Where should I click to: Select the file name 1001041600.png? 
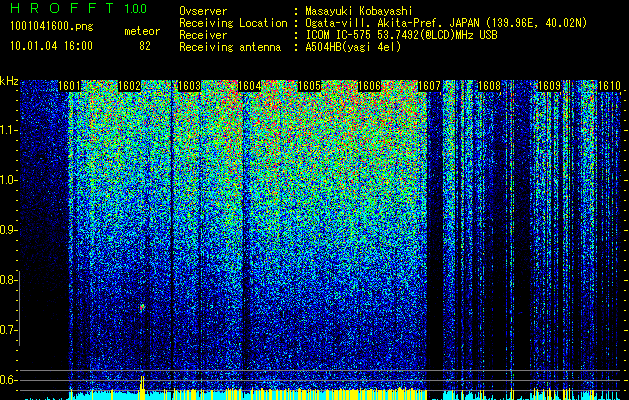click(51, 27)
